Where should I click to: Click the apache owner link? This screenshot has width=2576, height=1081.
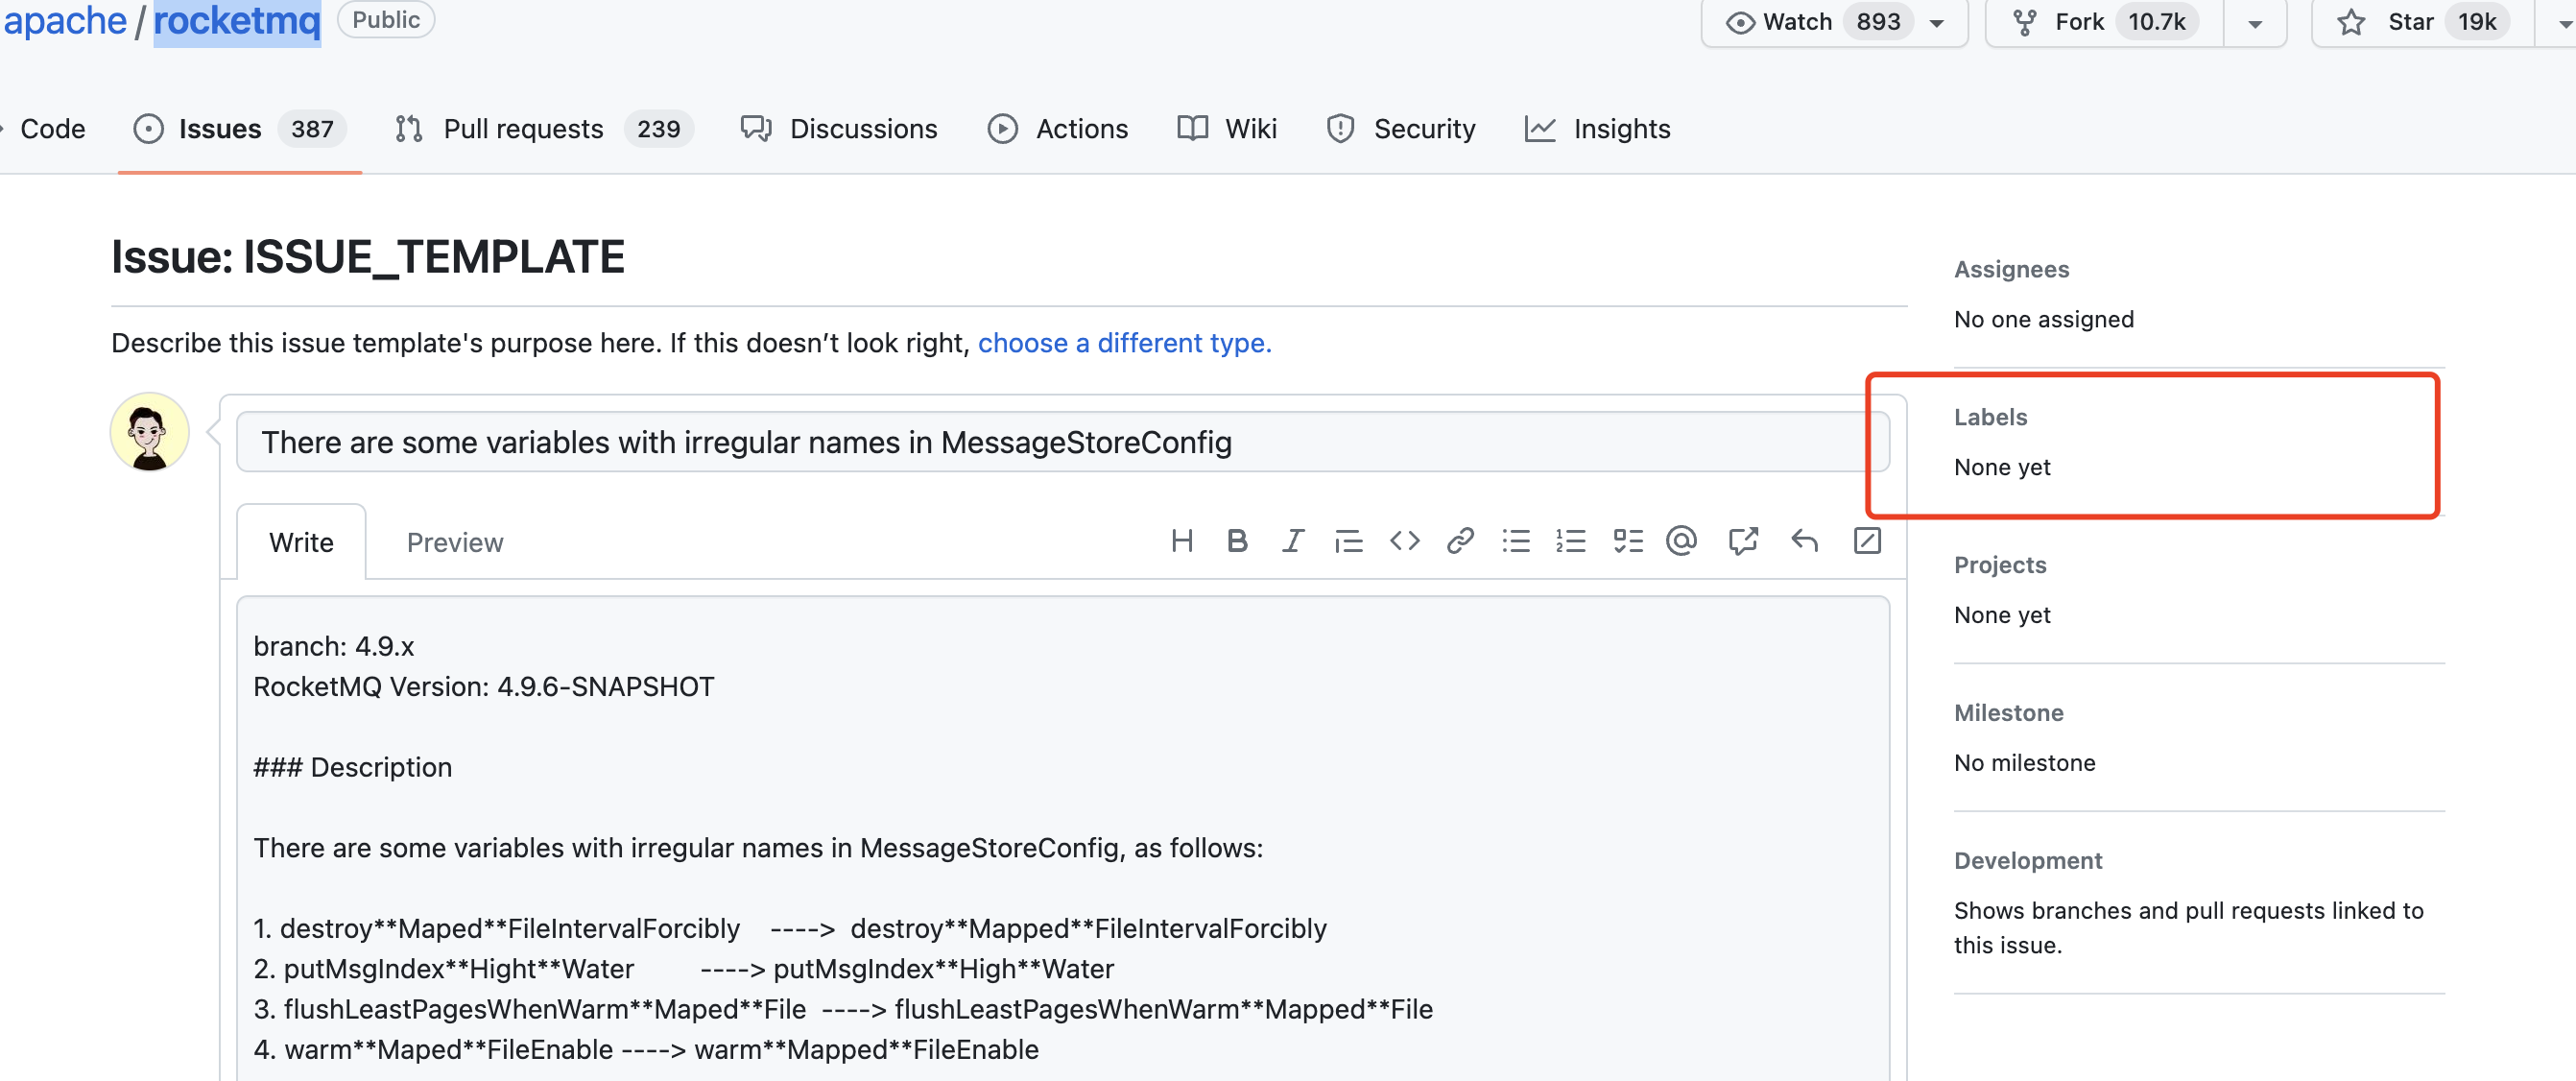click(65, 20)
